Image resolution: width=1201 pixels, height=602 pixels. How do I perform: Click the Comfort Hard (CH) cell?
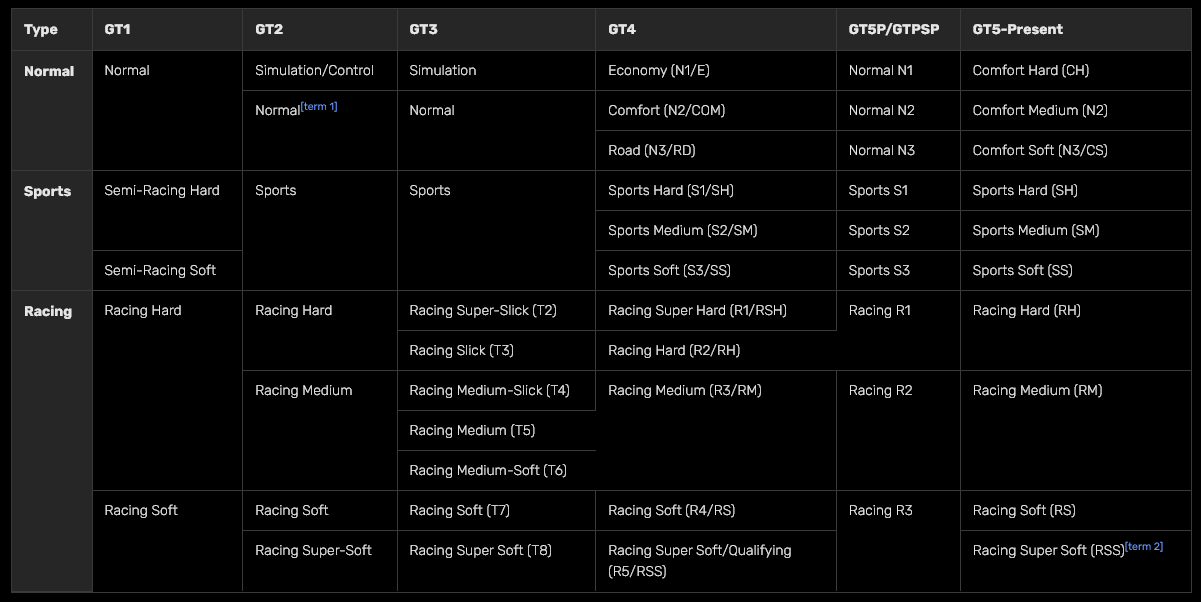[1025, 70]
